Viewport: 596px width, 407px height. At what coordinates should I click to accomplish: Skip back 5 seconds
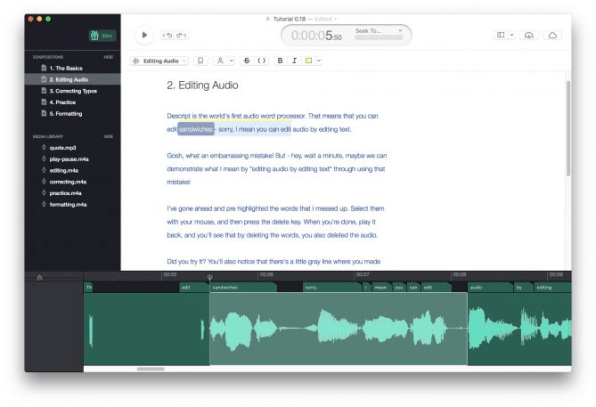(167, 35)
